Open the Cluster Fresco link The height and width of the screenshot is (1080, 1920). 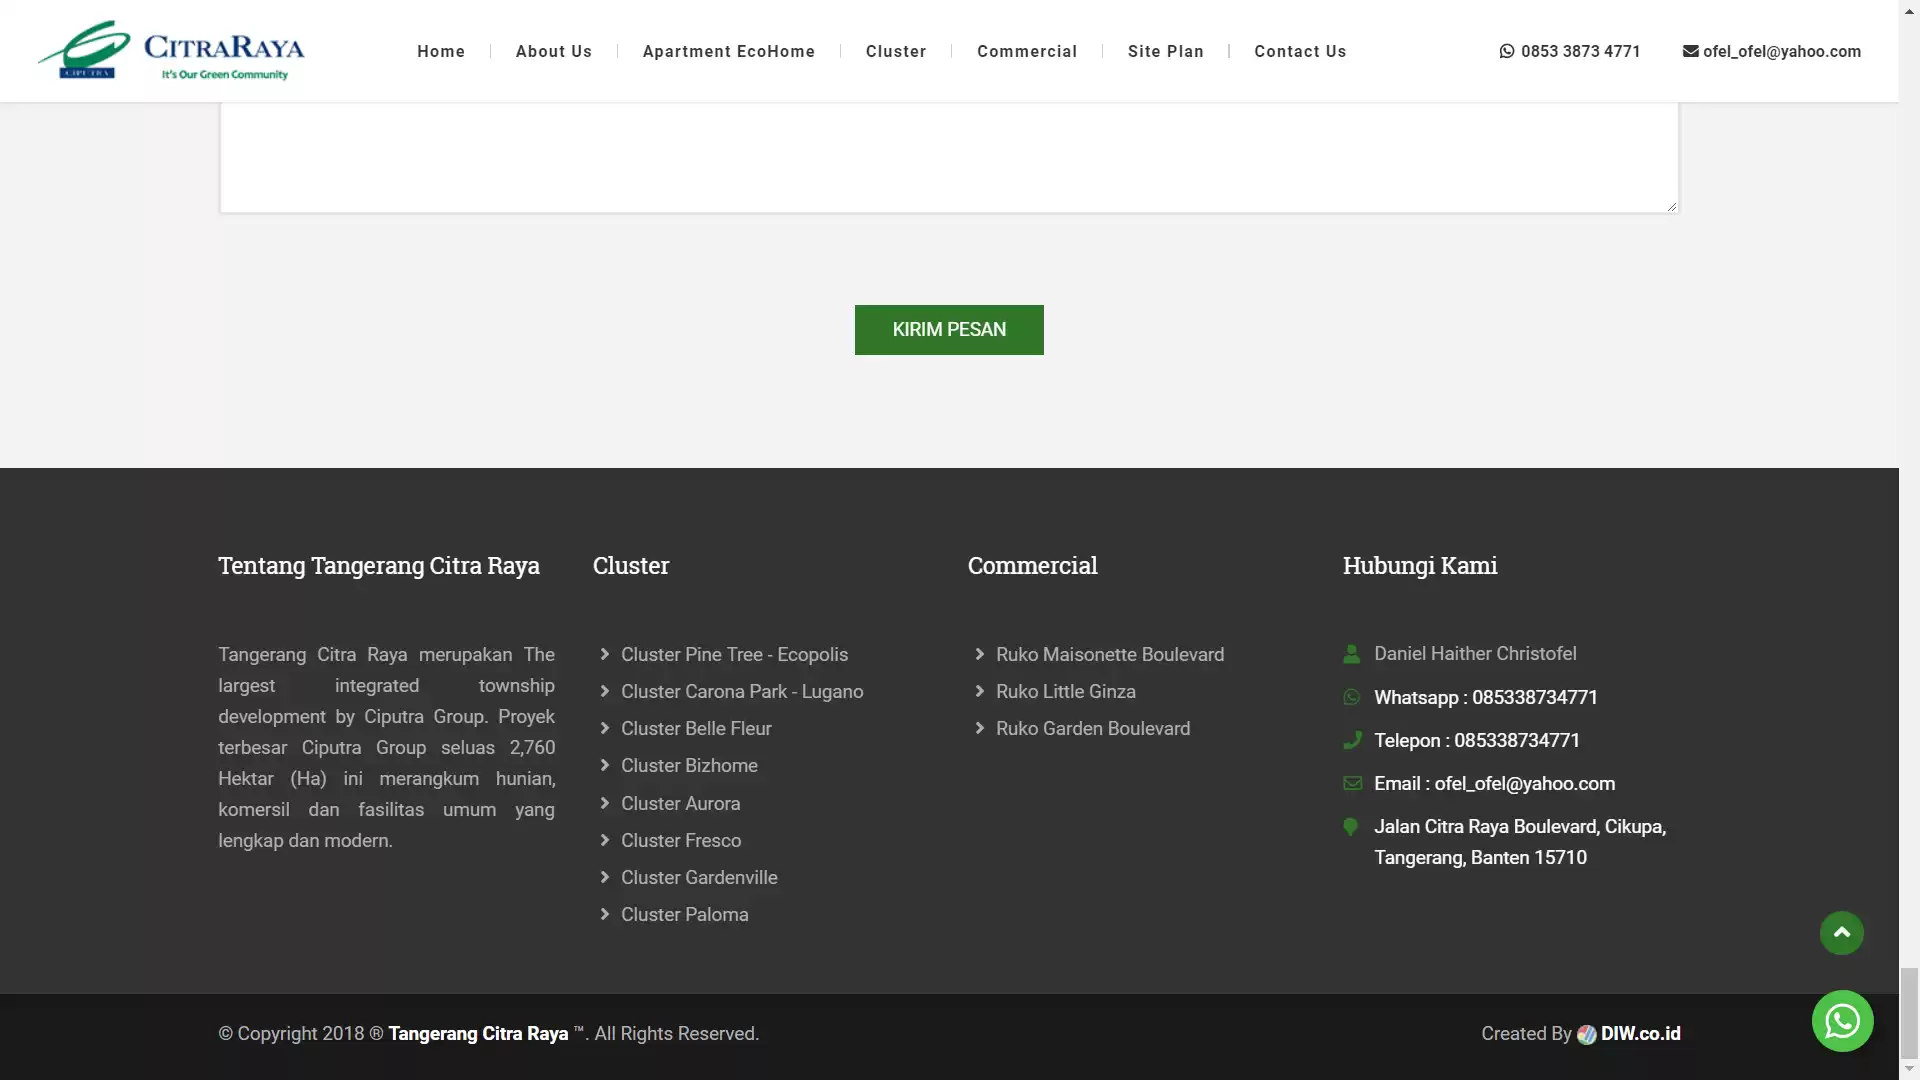(x=681, y=840)
